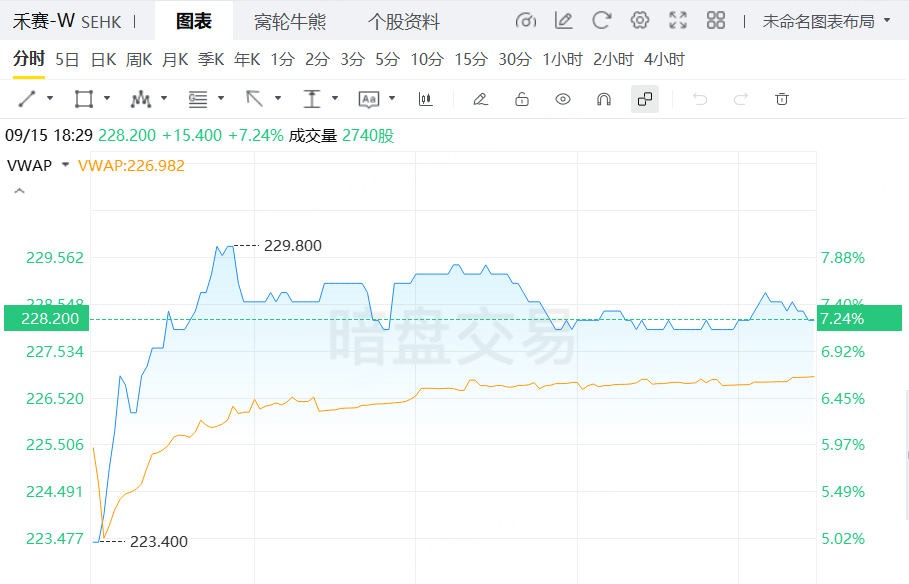Open chart settings gear icon
This screenshot has width=909, height=584.
640,21
